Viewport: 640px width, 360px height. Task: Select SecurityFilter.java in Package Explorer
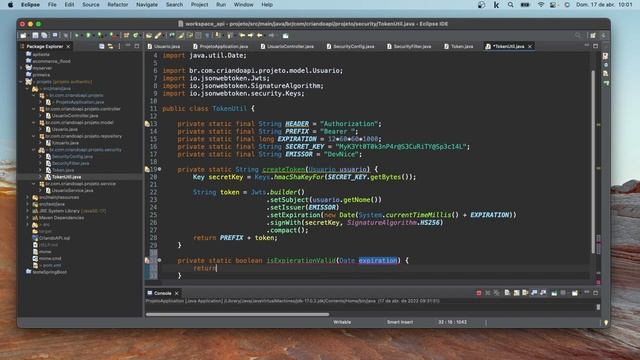(70, 163)
